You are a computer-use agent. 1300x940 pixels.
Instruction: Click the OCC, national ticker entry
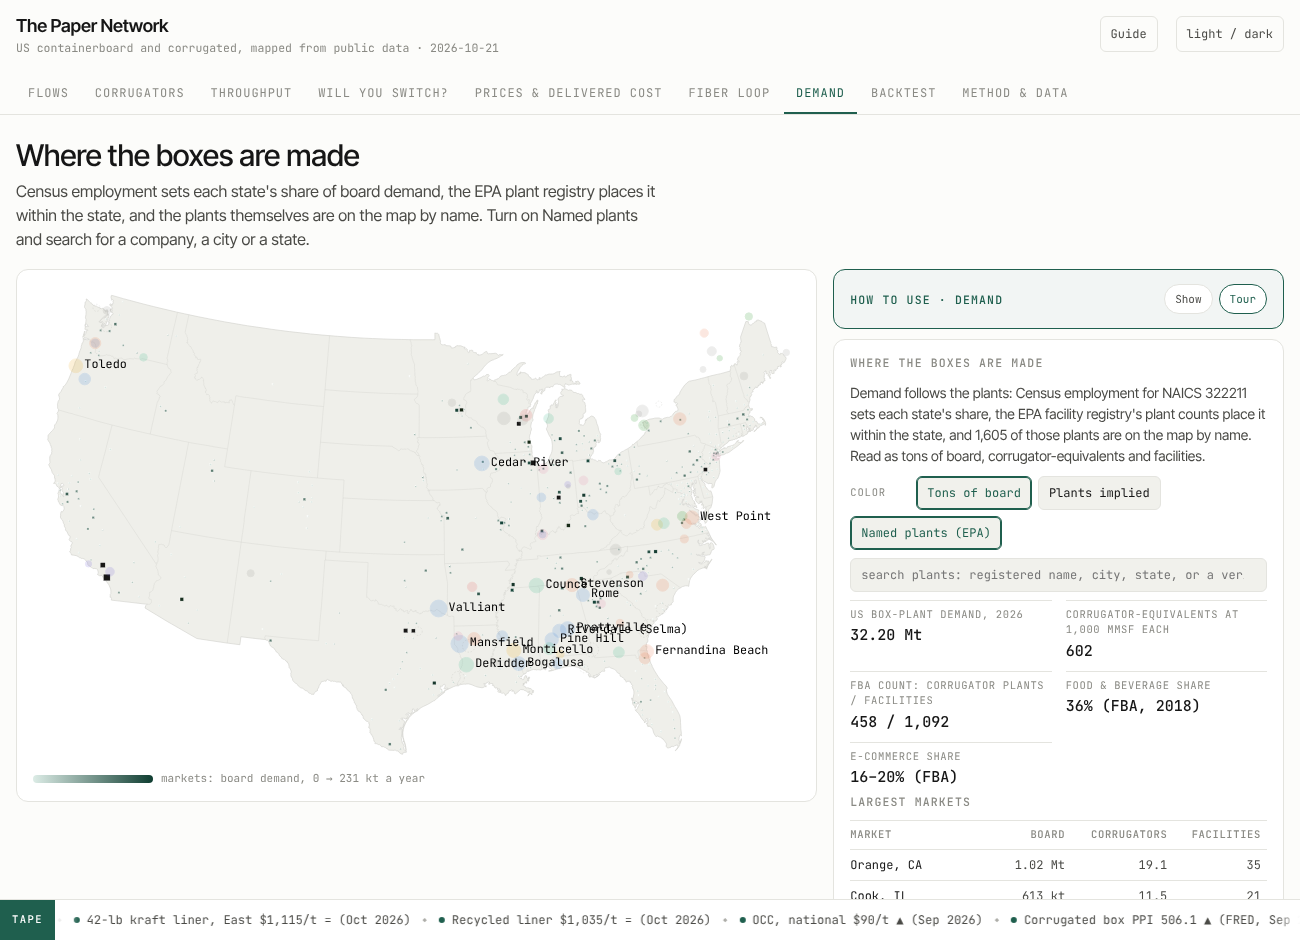[x=861, y=920]
